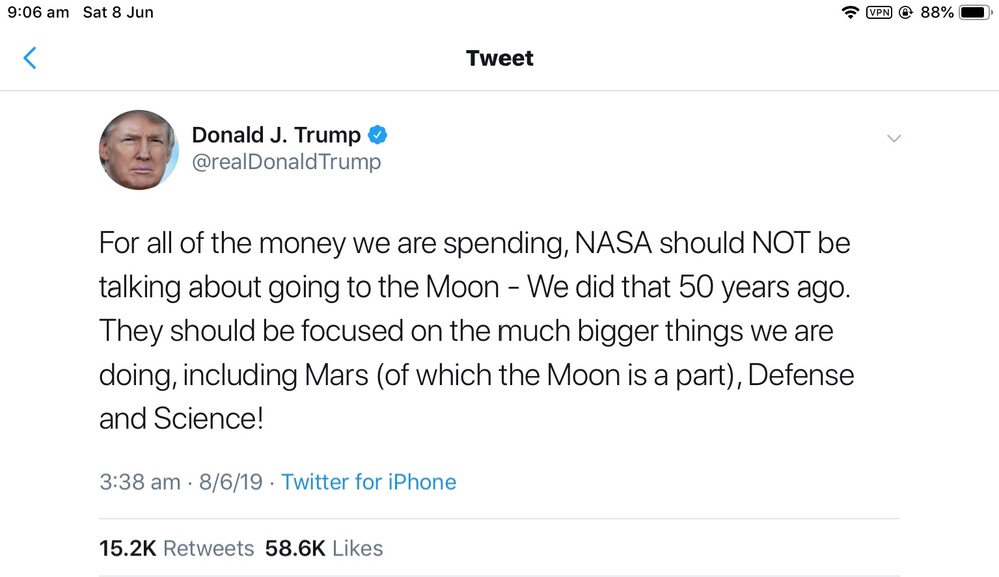This screenshot has width=999, height=577.
Task: Open the tweet options chevron menu
Action: click(894, 138)
